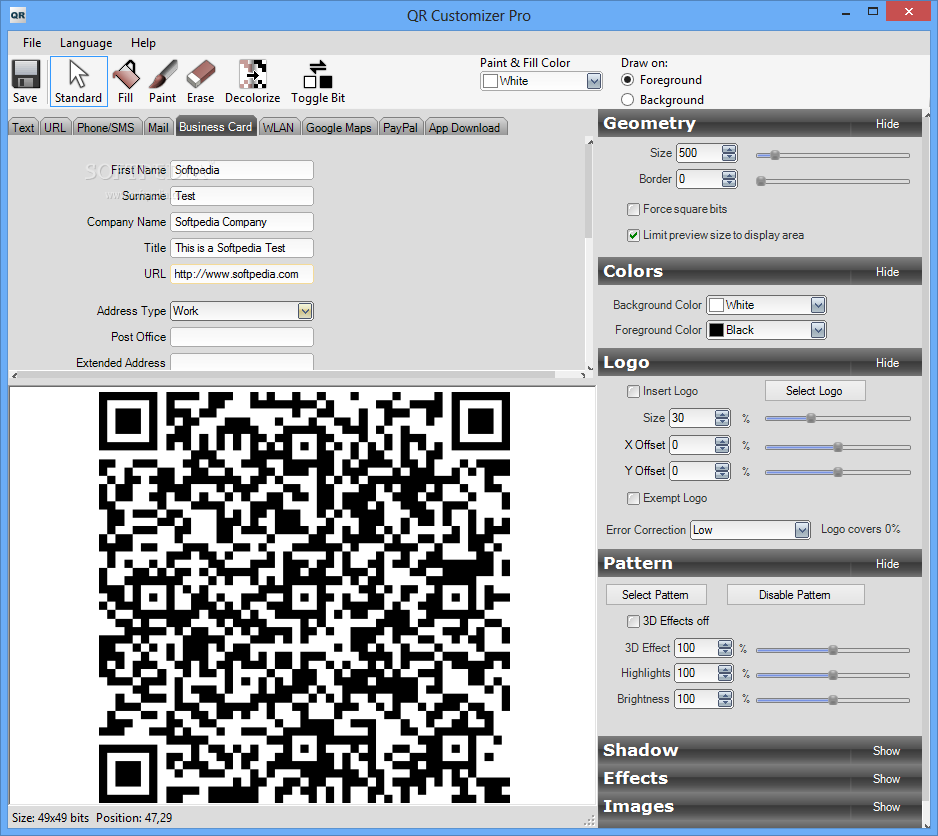
Task: Enable Force square bits checkbox
Action: point(633,209)
